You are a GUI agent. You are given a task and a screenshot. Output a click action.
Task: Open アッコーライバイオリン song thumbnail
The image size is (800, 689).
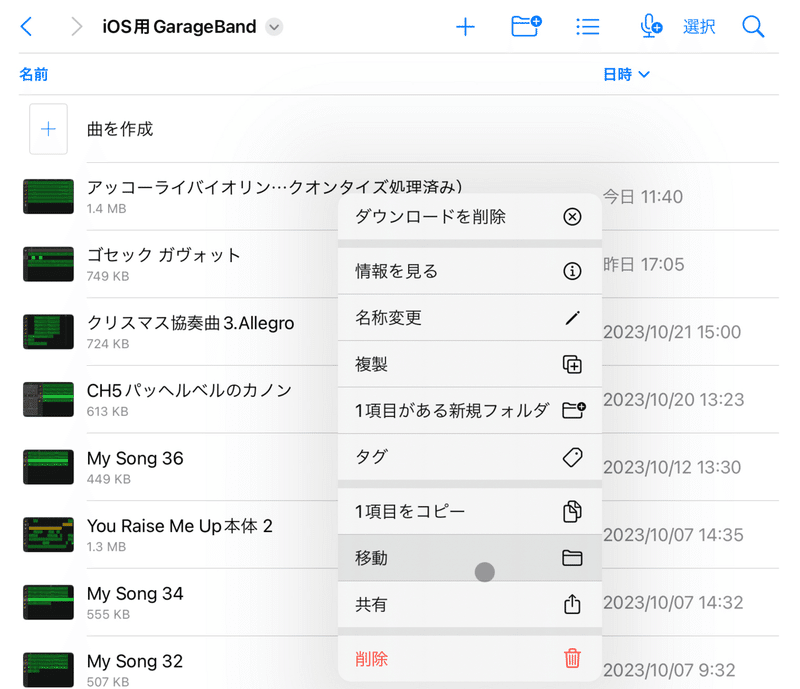coord(48,196)
